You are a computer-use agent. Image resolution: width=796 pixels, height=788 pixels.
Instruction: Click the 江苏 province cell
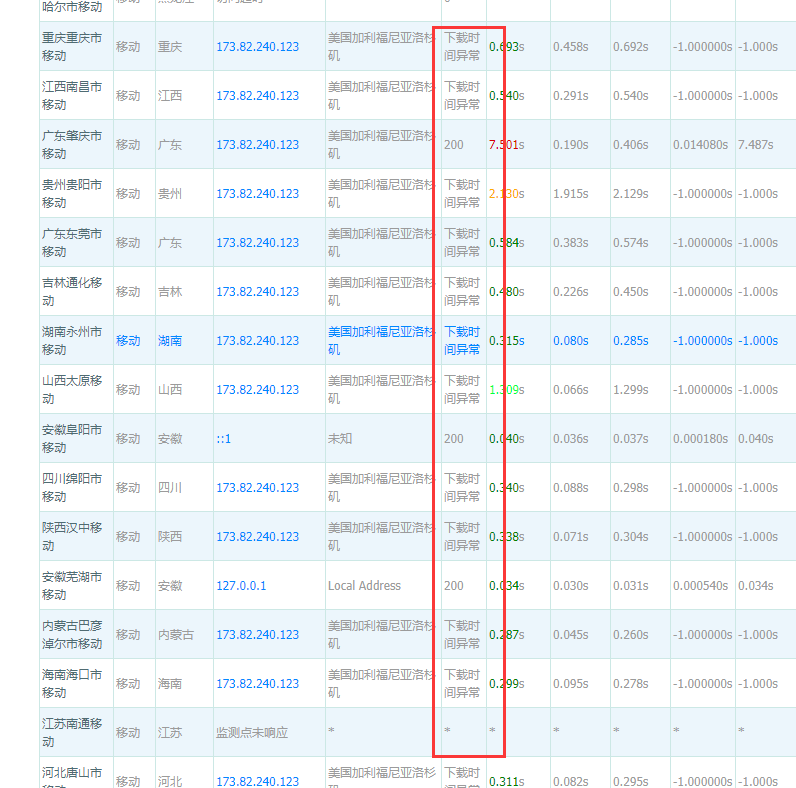pyautogui.click(x=170, y=733)
